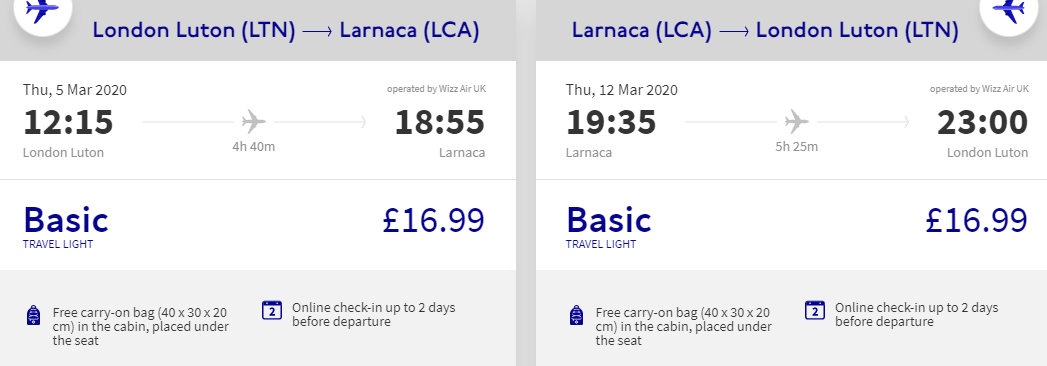This screenshot has height=366, width=1047.
Task: Choose the £16.99 return fare price
Action: 976,220
